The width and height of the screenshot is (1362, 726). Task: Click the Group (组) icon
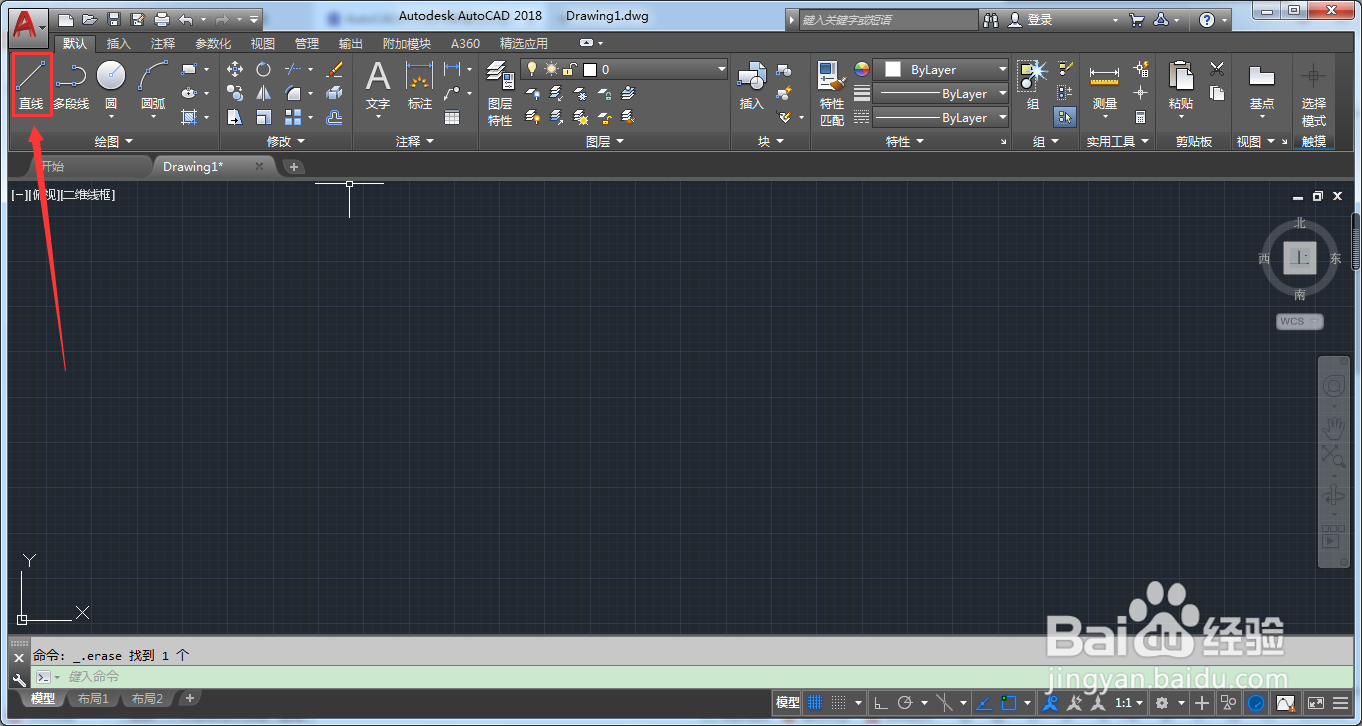[x=1033, y=84]
